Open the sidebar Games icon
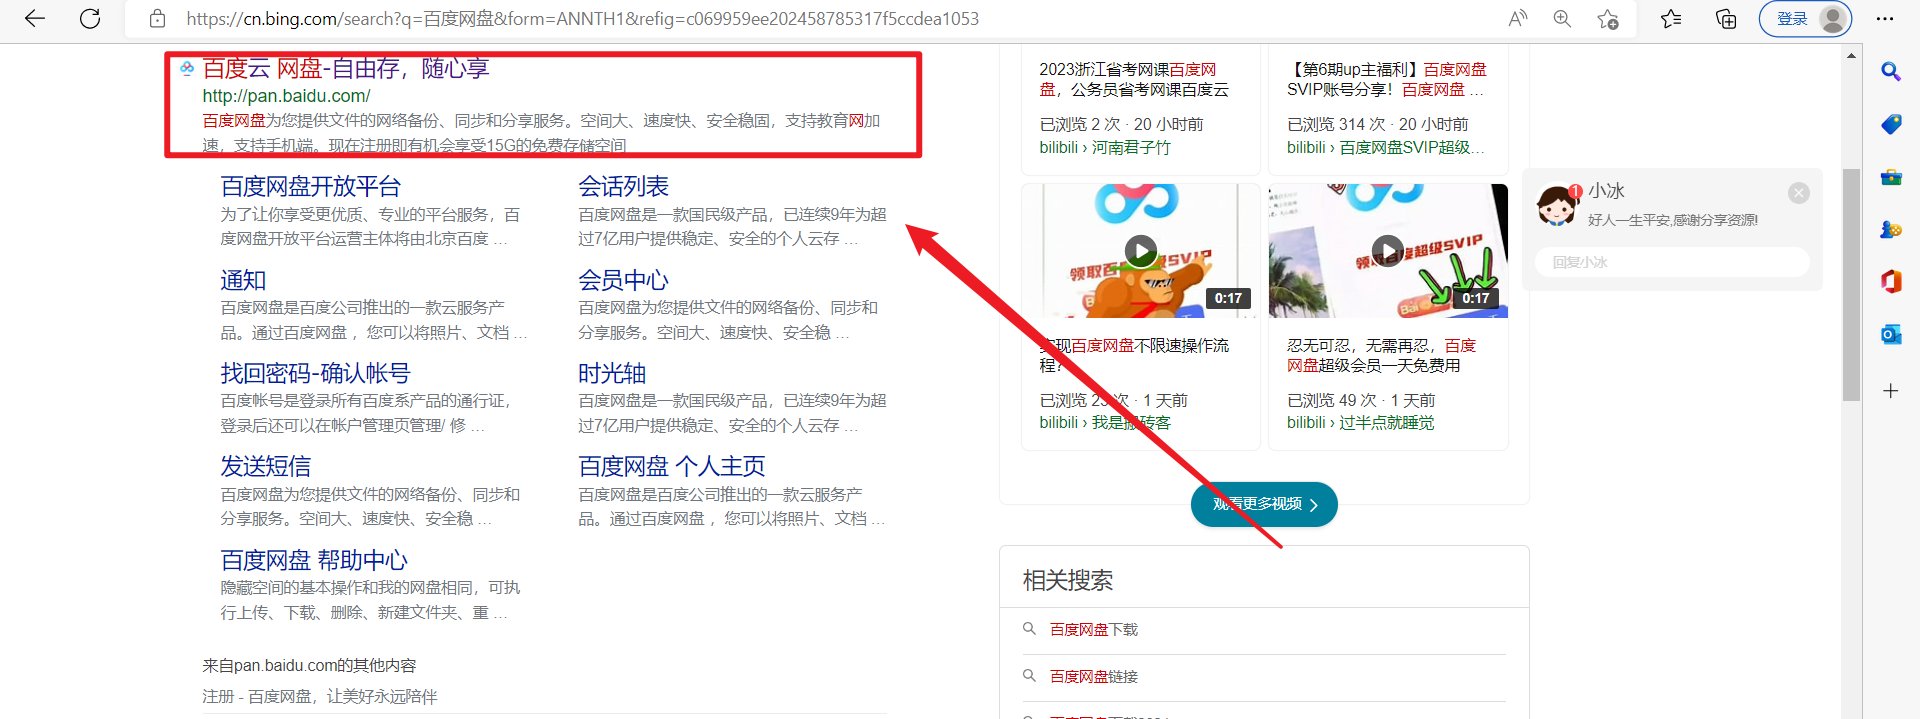The width and height of the screenshot is (1920, 719). coord(1890,230)
